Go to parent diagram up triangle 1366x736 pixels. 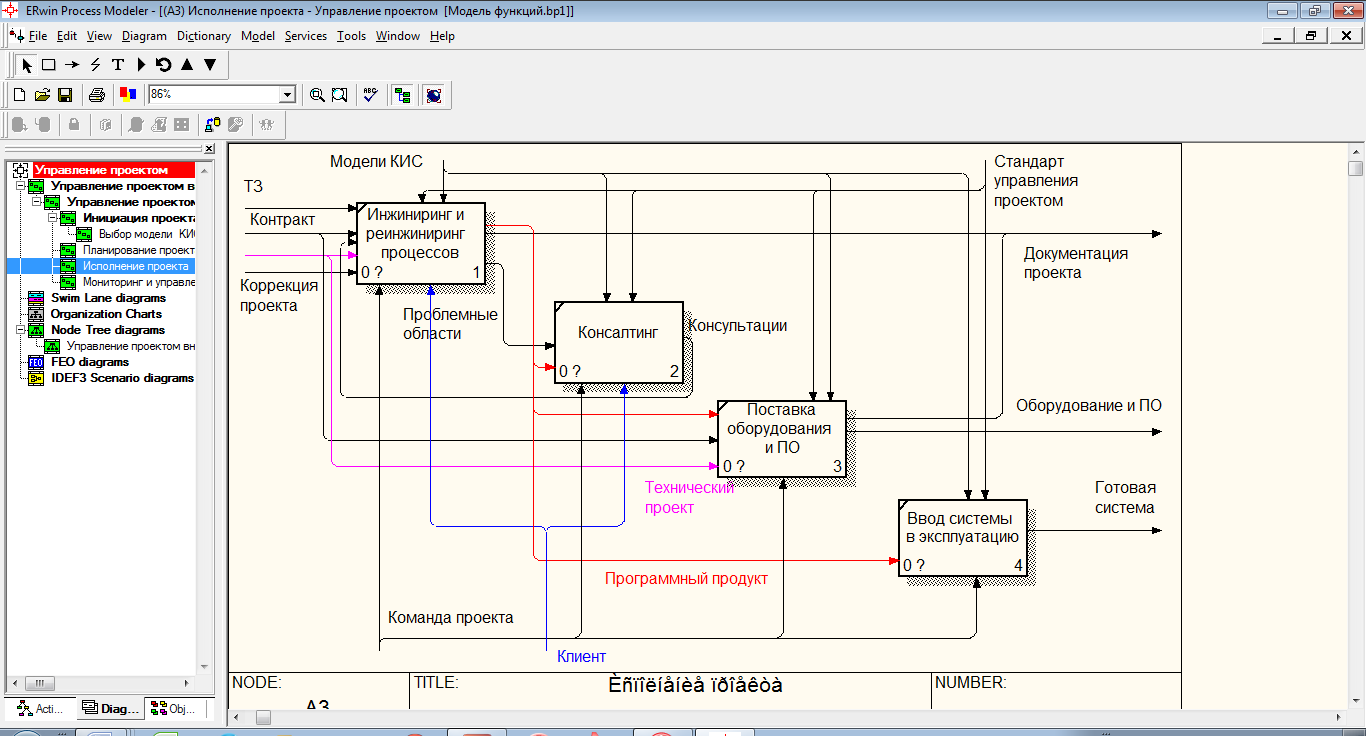(x=186, y=65)
